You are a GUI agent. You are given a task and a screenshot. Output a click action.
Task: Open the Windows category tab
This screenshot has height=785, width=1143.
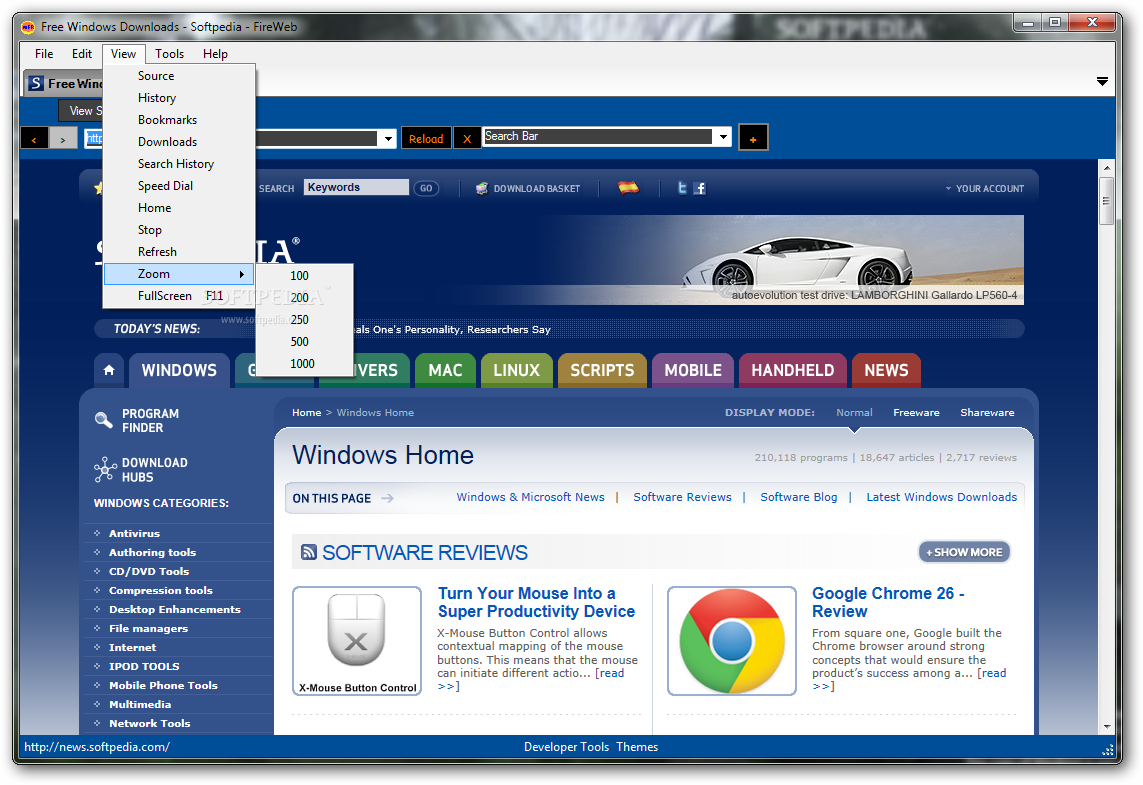179,370
